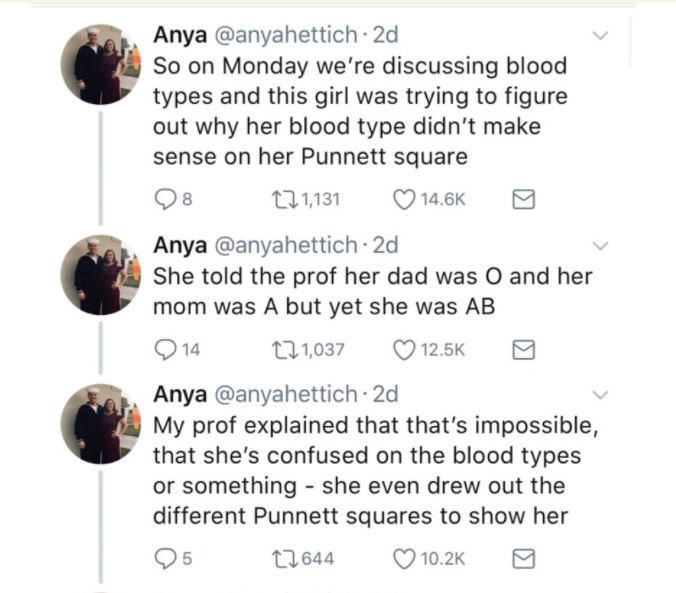Send first tweet via direct message envelope
676x593 pixels.
tap(521, 199)
